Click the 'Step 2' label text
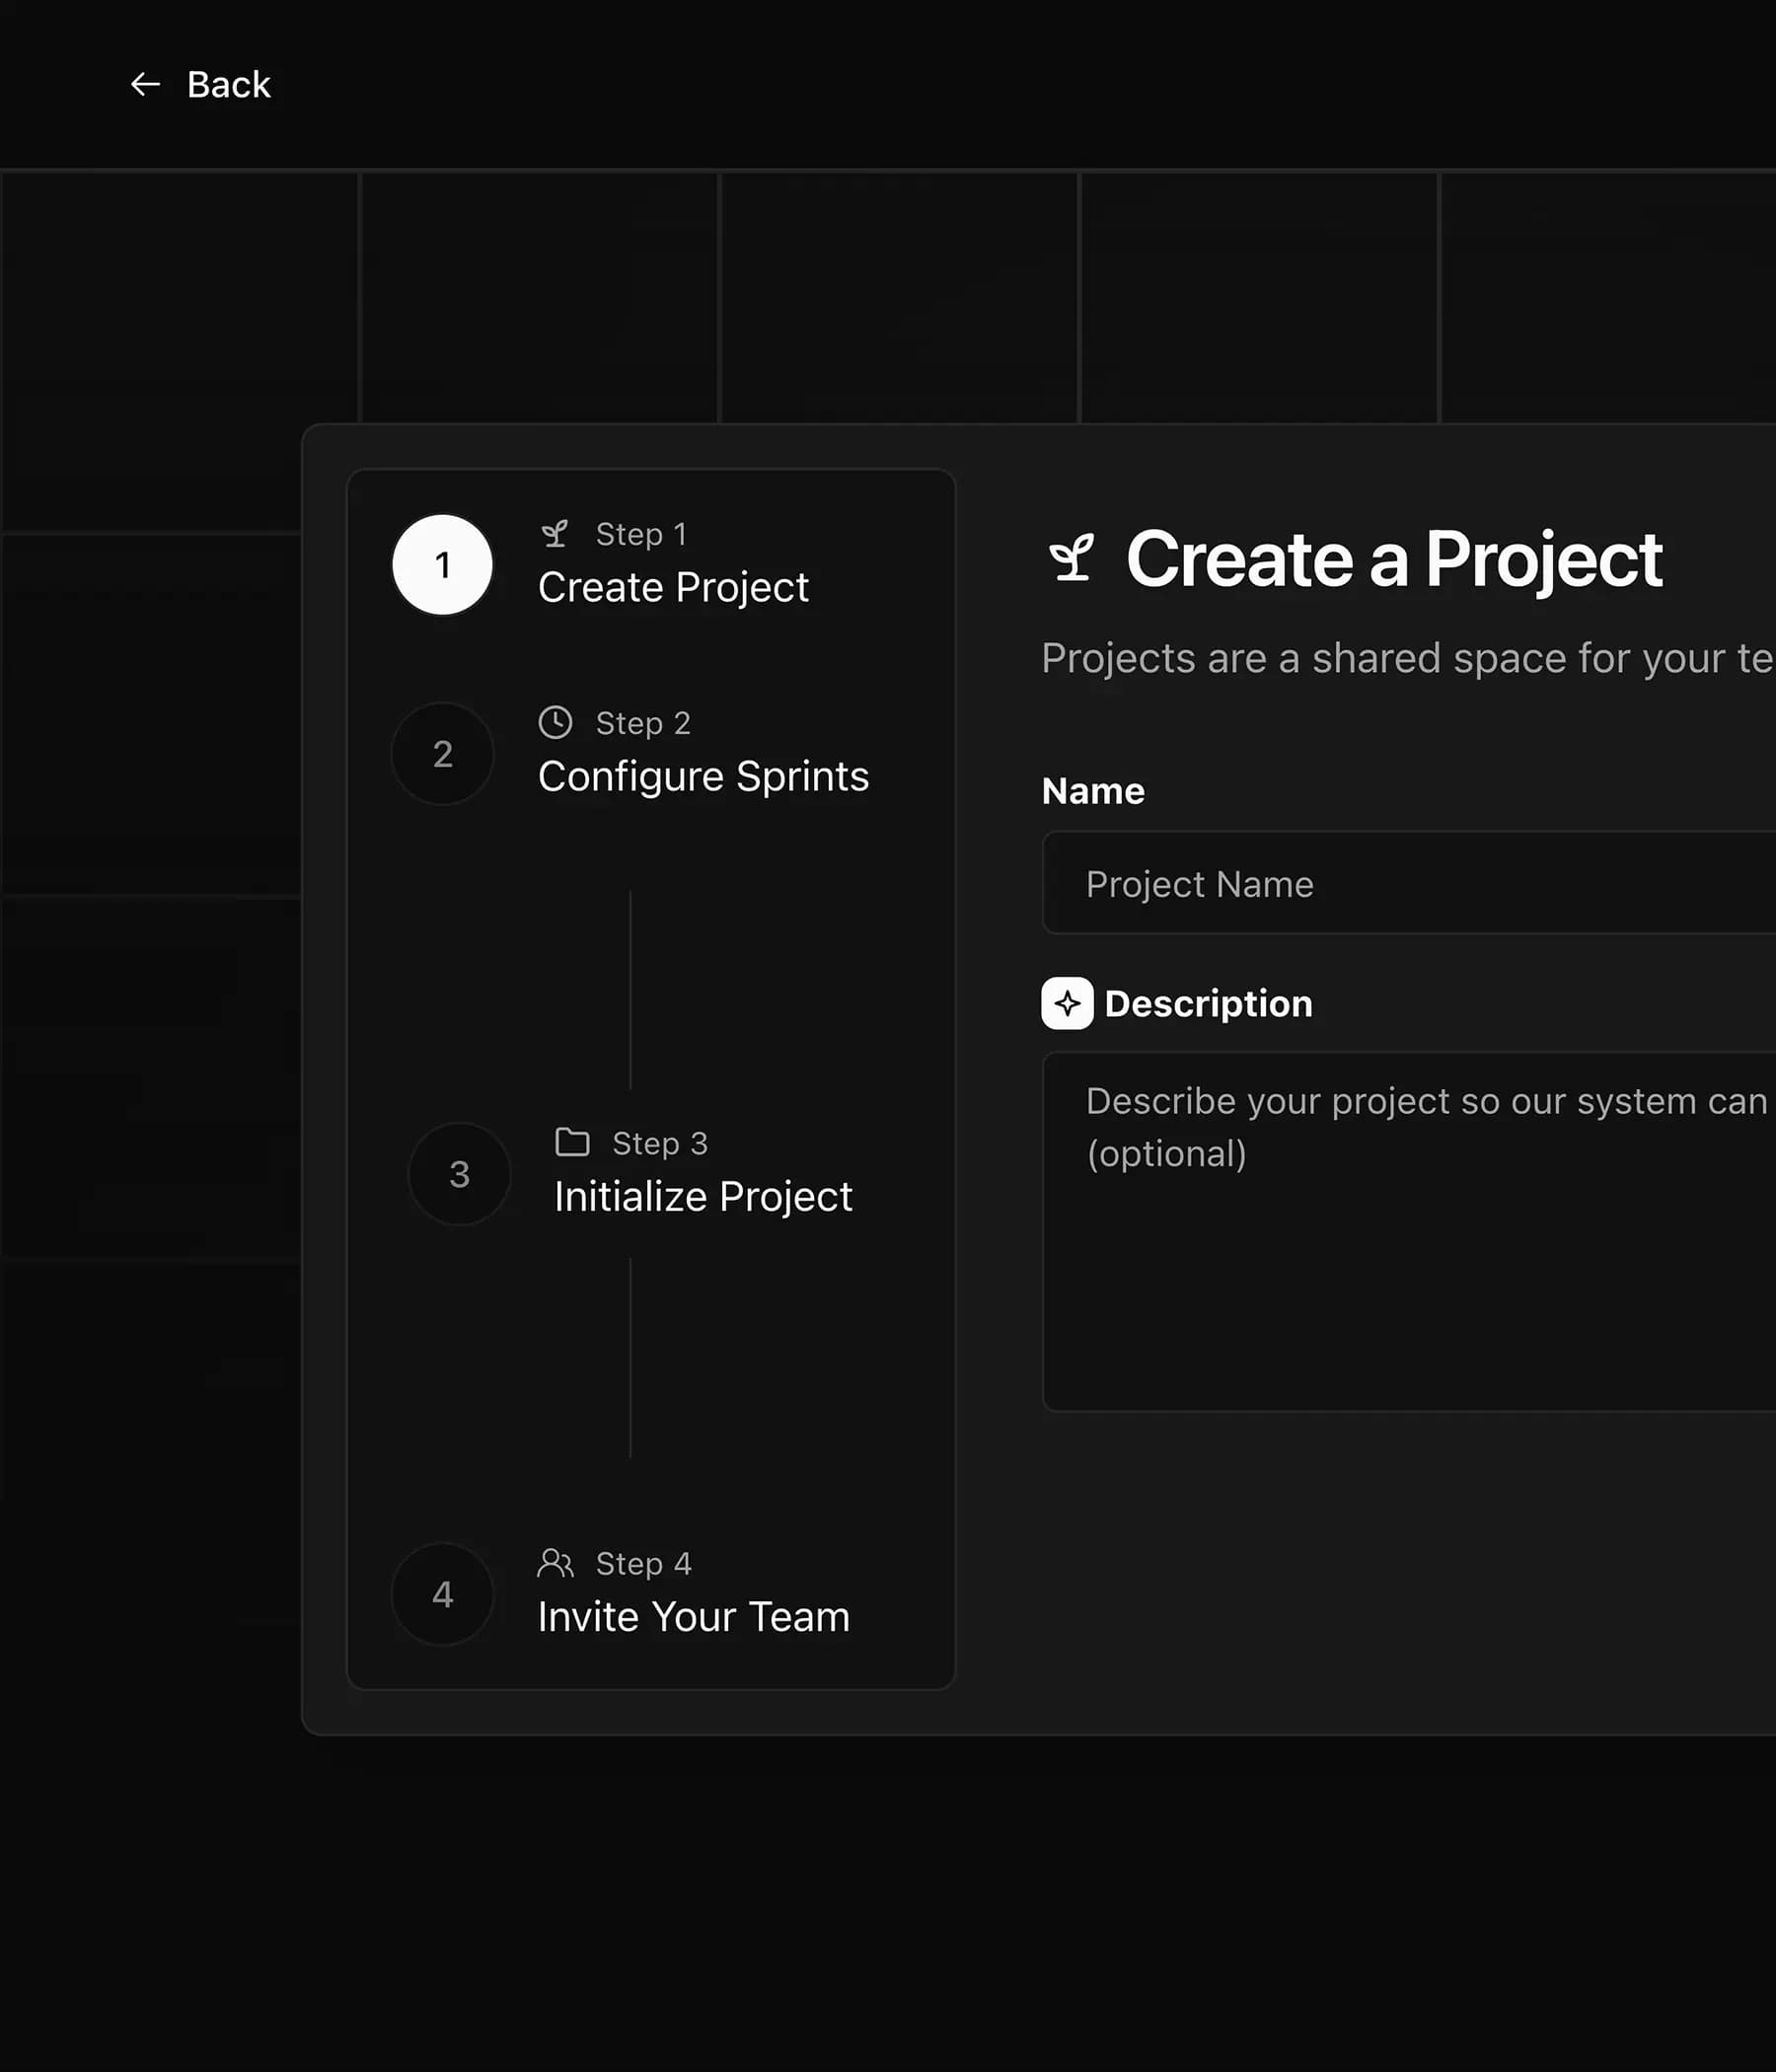The image size is (1776, 2072). (643, 723)
